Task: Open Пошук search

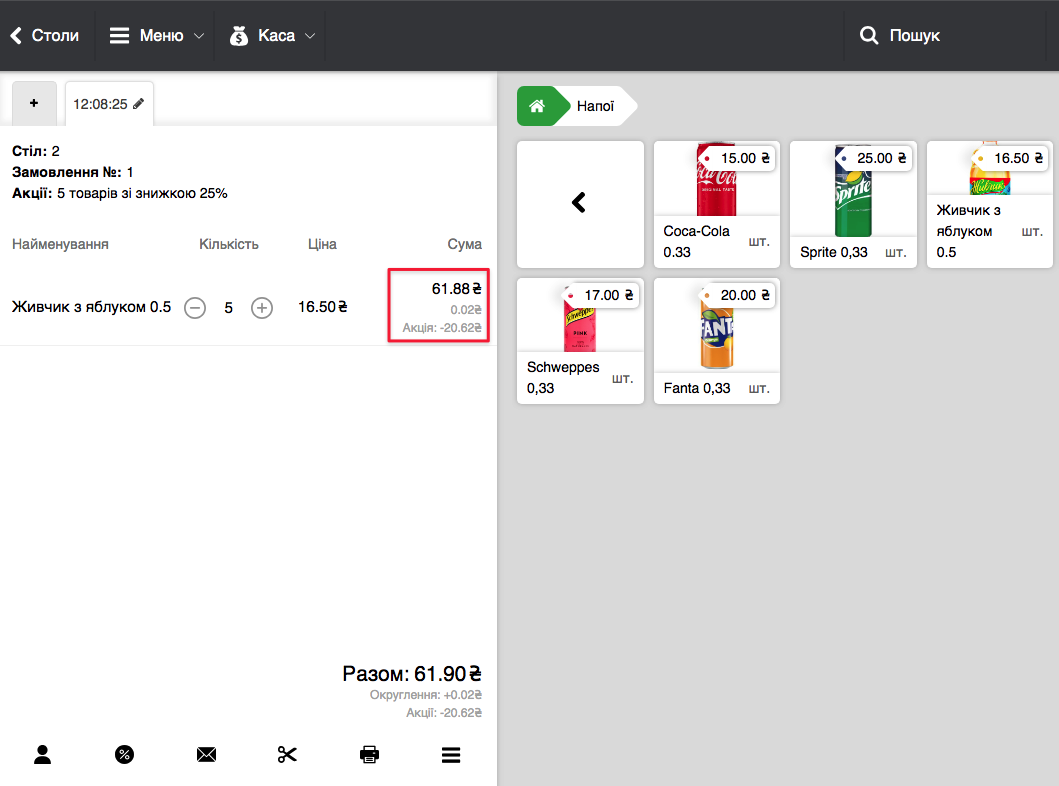Action: click(900, 36)
